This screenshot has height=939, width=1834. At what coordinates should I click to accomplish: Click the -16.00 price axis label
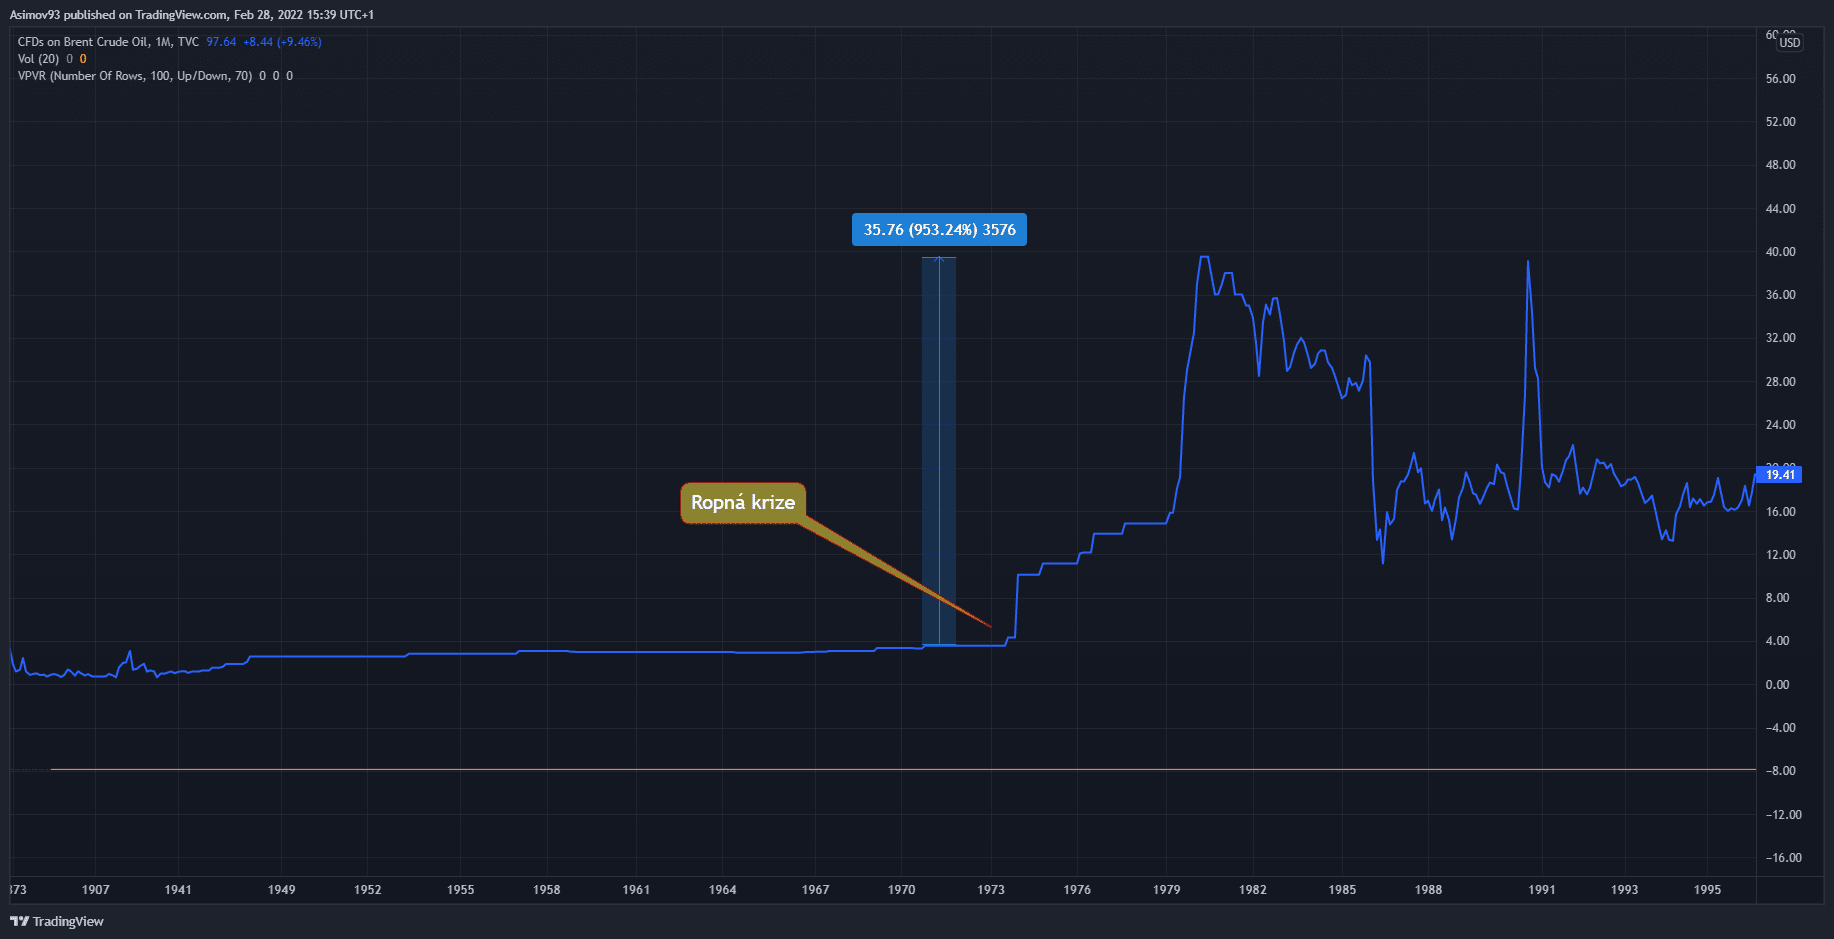(x=1783, y=858)
